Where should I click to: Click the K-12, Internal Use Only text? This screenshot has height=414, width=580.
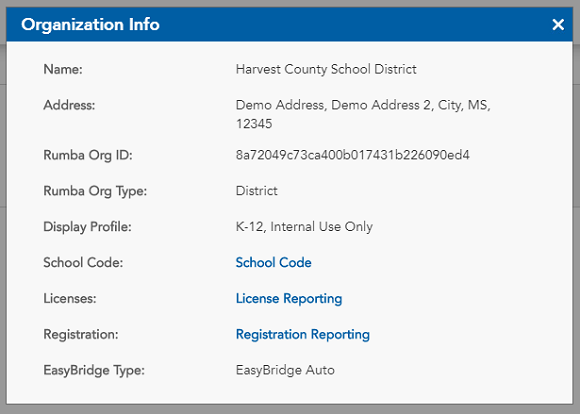[x=304, y=227]
